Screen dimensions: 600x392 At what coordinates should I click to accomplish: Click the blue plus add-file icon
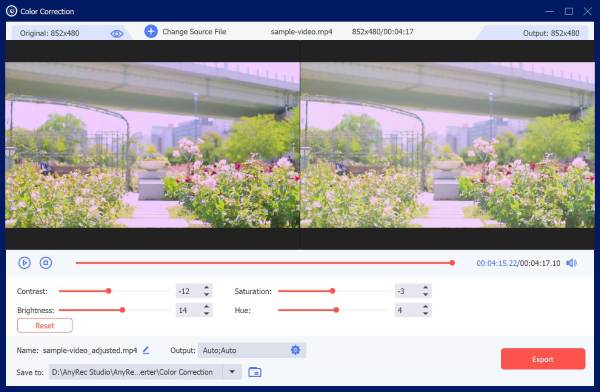151,31
